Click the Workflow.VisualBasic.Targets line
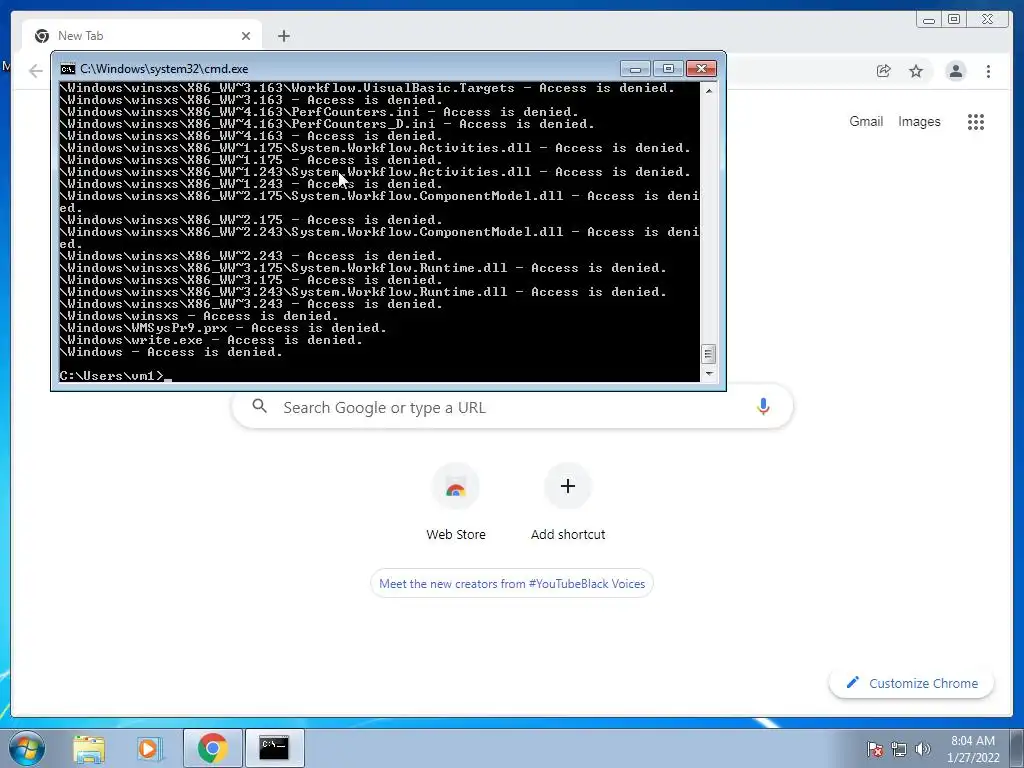 coord(366,88)
